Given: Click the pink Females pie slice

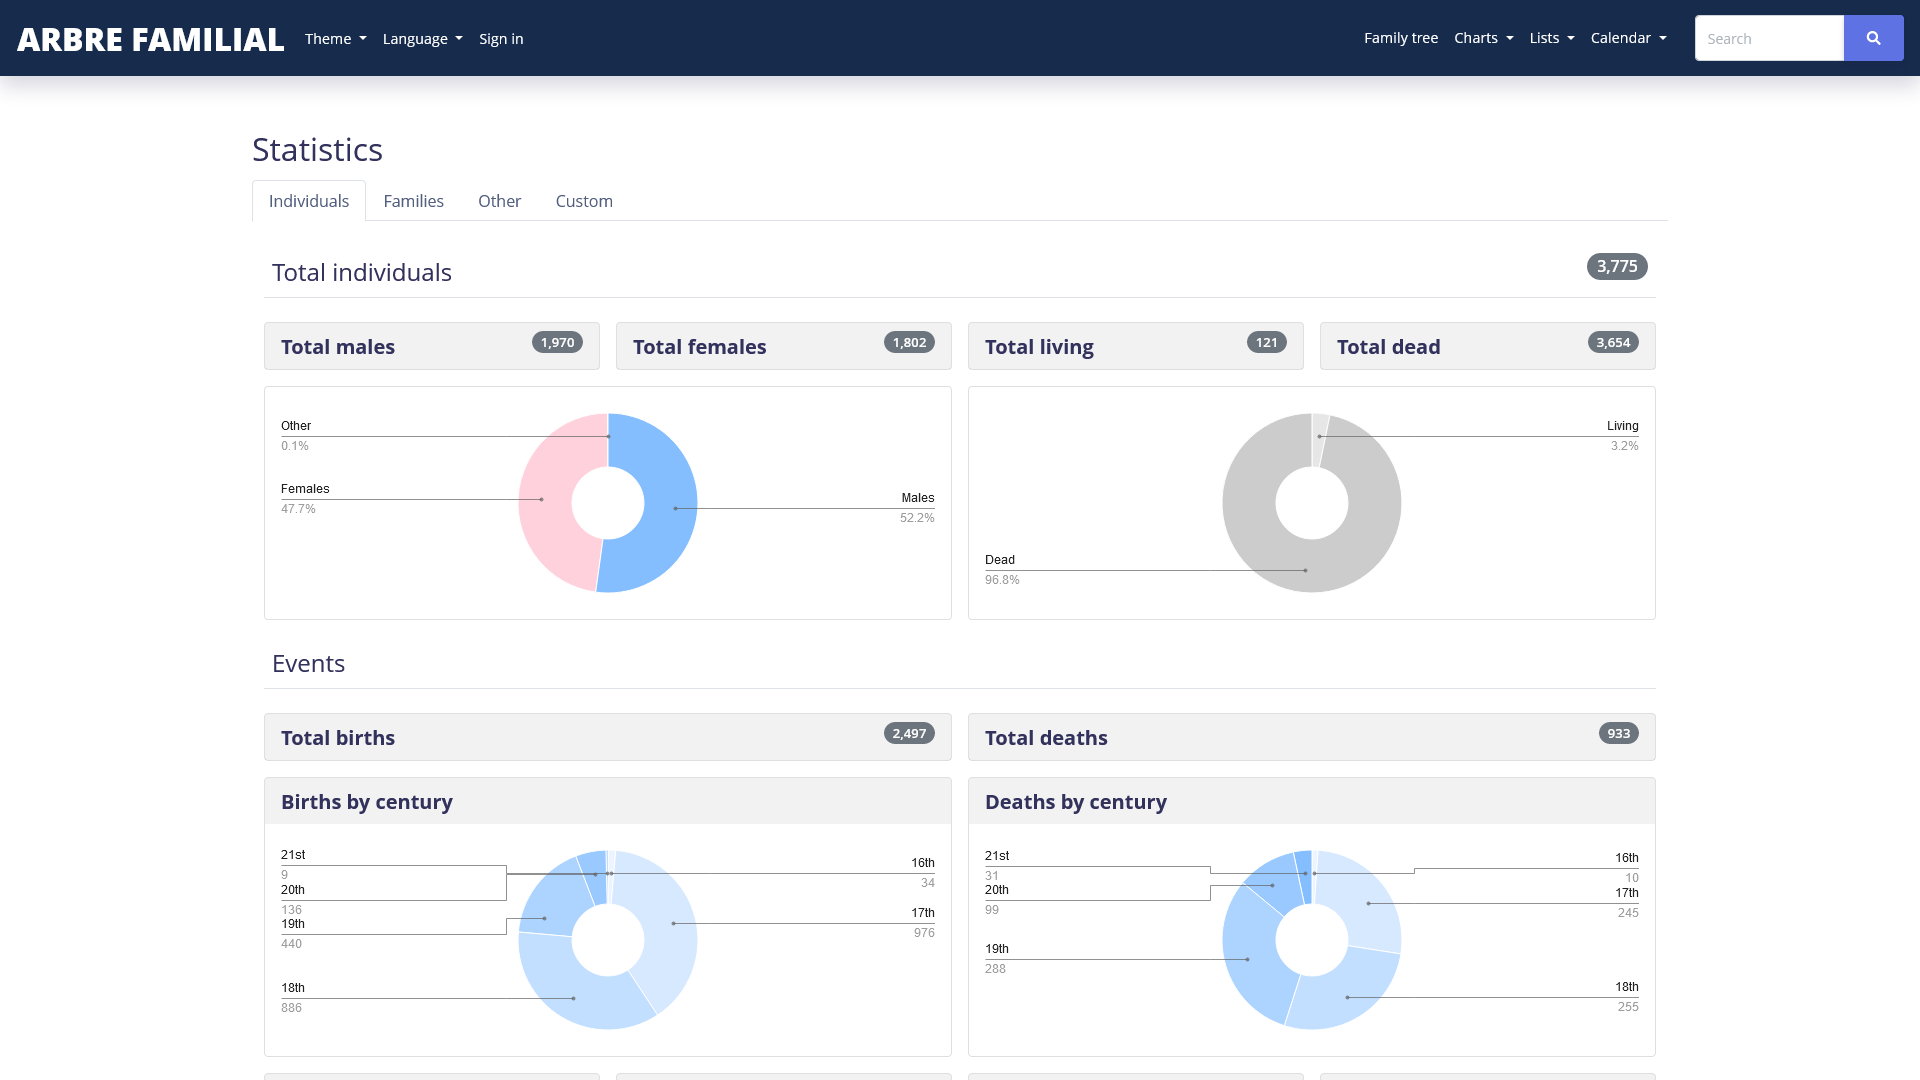Looking at the screenshot, I should (546, 500).
